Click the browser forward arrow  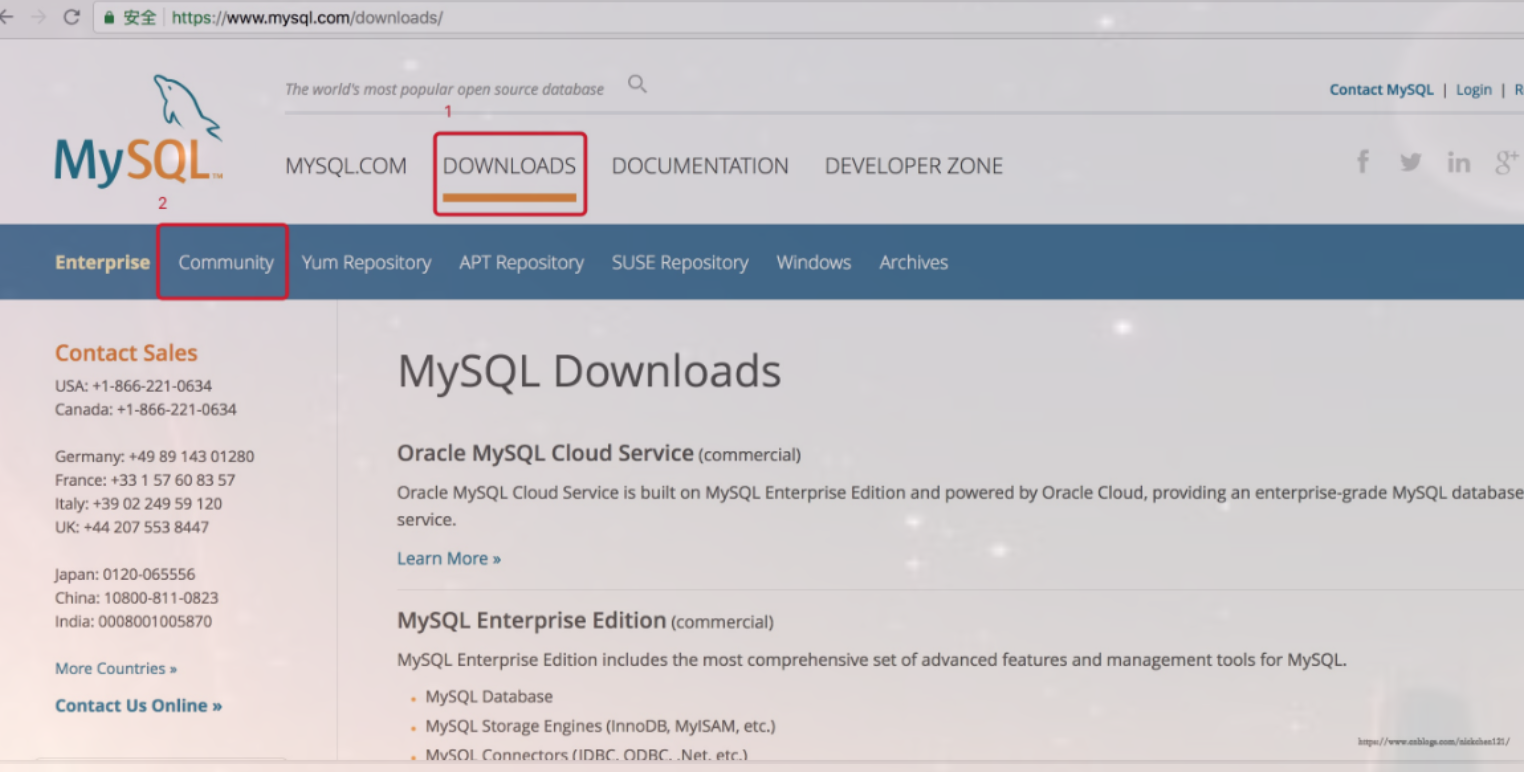(38, 17)
